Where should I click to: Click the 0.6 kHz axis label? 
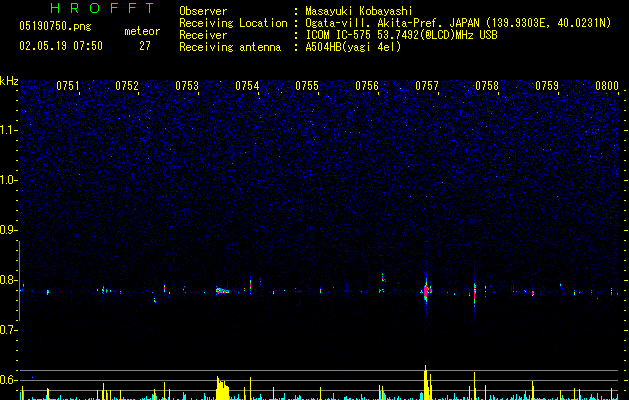pos(8,380)
